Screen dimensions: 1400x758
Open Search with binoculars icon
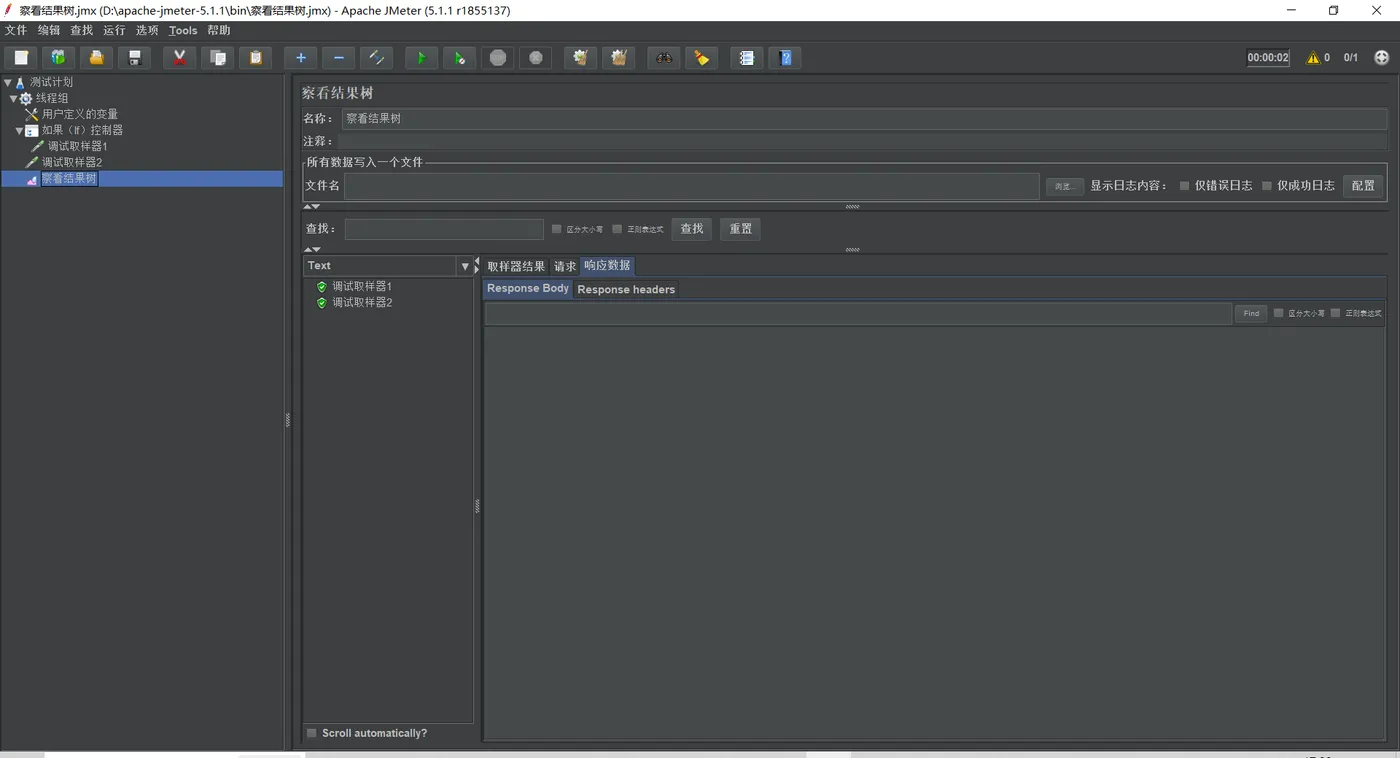pos(663,58)
